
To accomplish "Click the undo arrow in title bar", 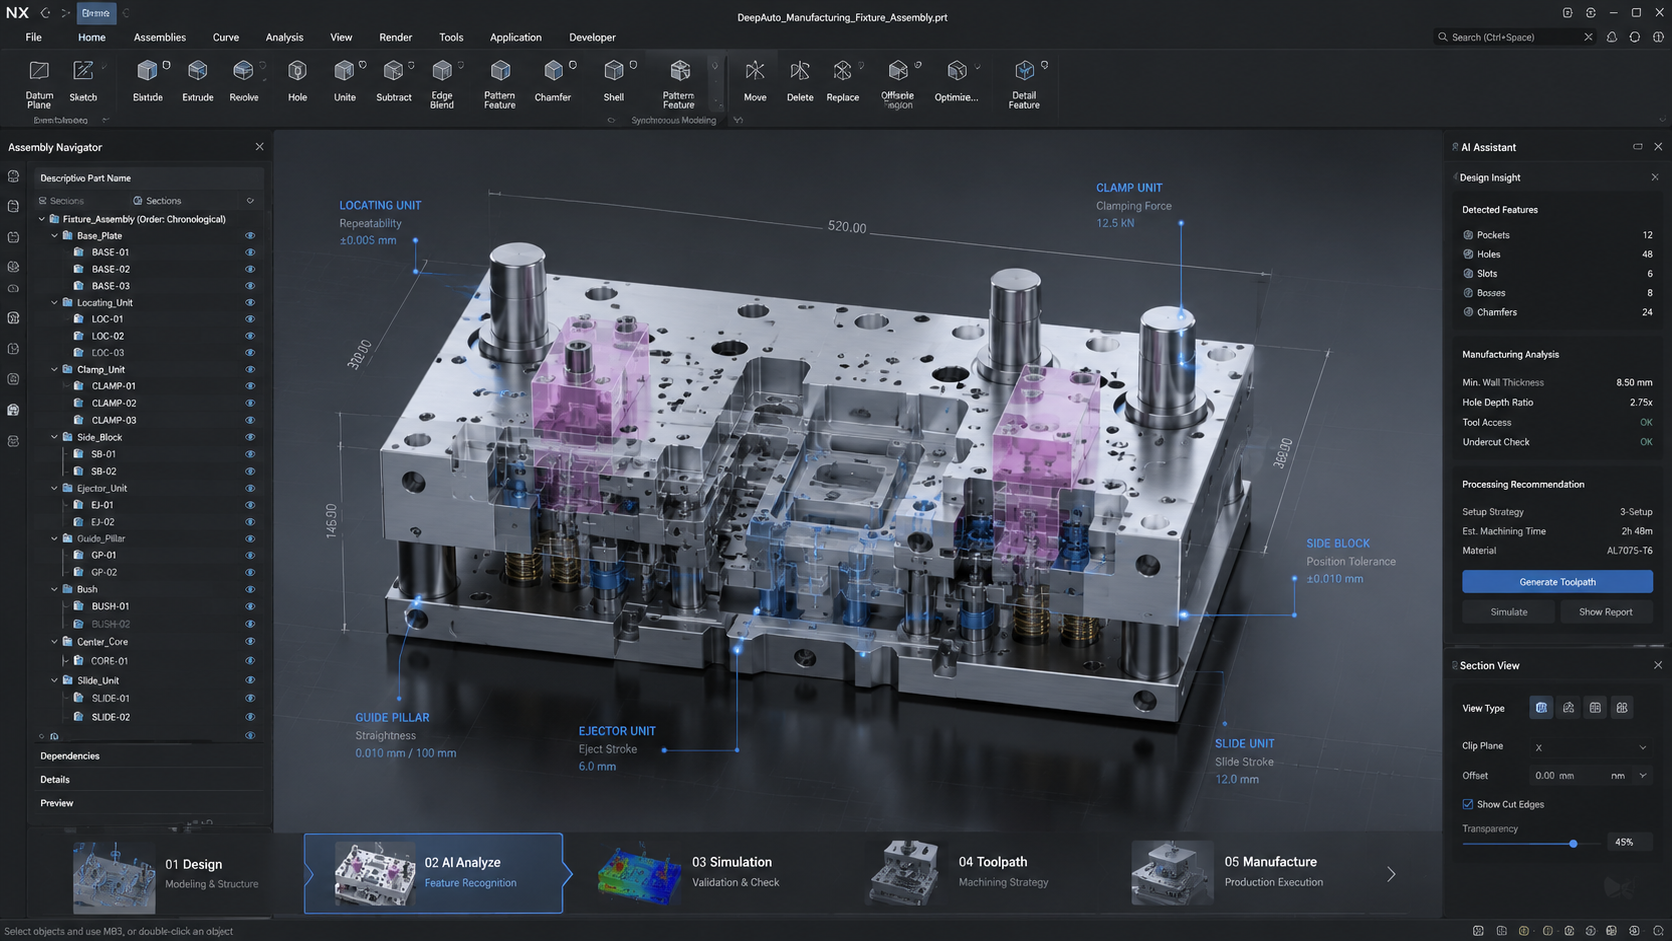I will tap(46, 13).
